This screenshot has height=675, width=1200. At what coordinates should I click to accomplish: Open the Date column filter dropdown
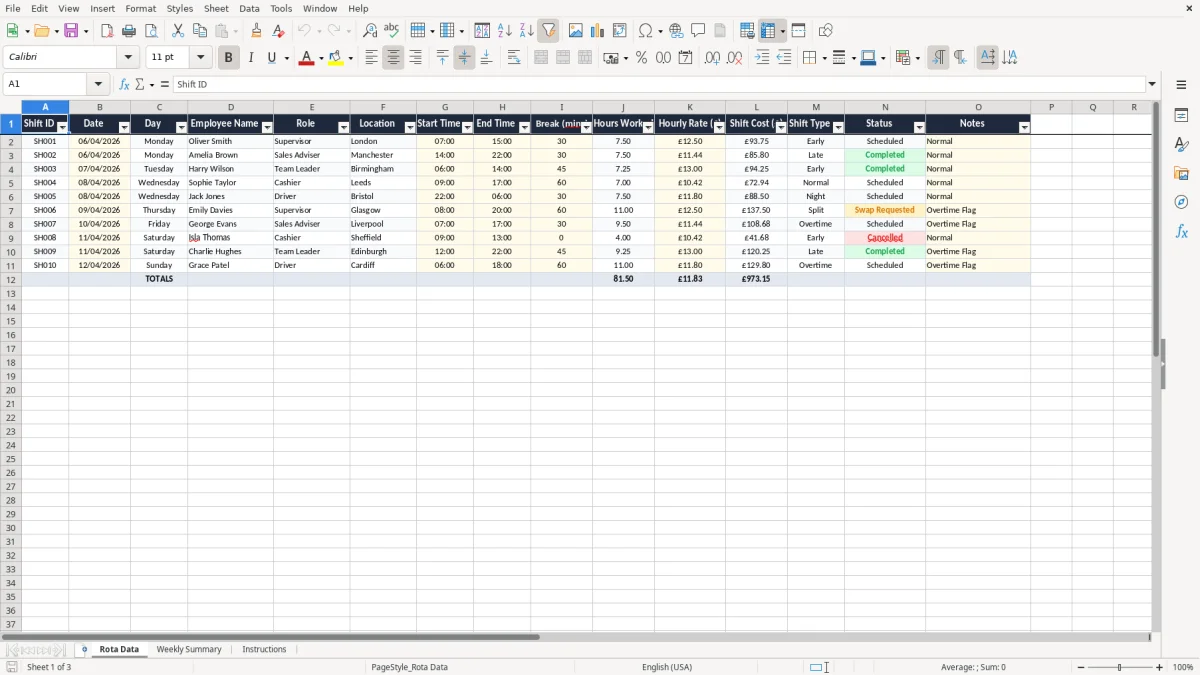[124, 127]
